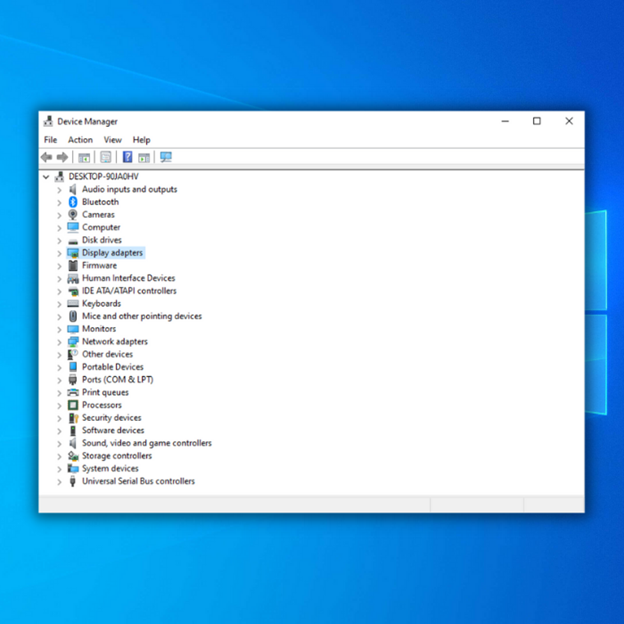Select the Software devices label
The height and width of the screenshot is (624, 624).
(113, 430)
